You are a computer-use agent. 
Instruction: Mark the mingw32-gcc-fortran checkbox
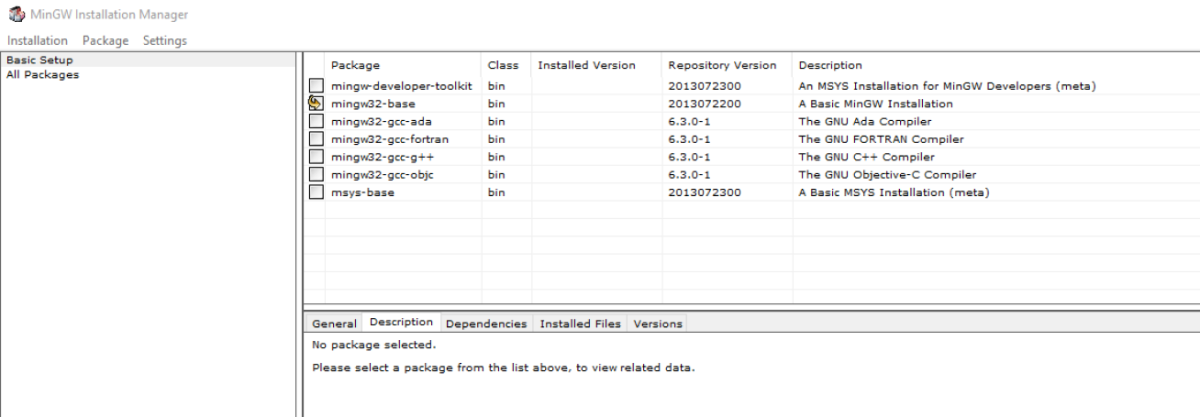[316, 139]
